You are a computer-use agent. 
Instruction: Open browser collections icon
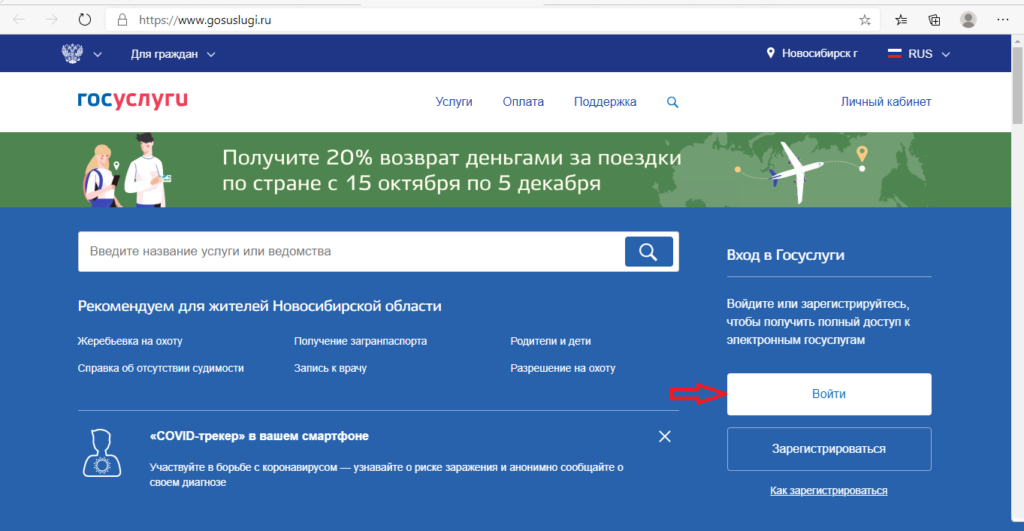coord(935,20)
